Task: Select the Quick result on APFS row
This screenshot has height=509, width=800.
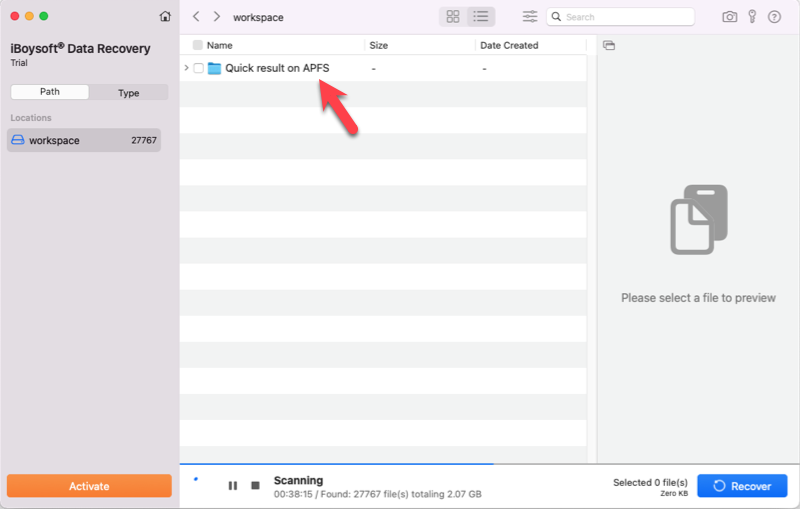Action: coord(383,68)
